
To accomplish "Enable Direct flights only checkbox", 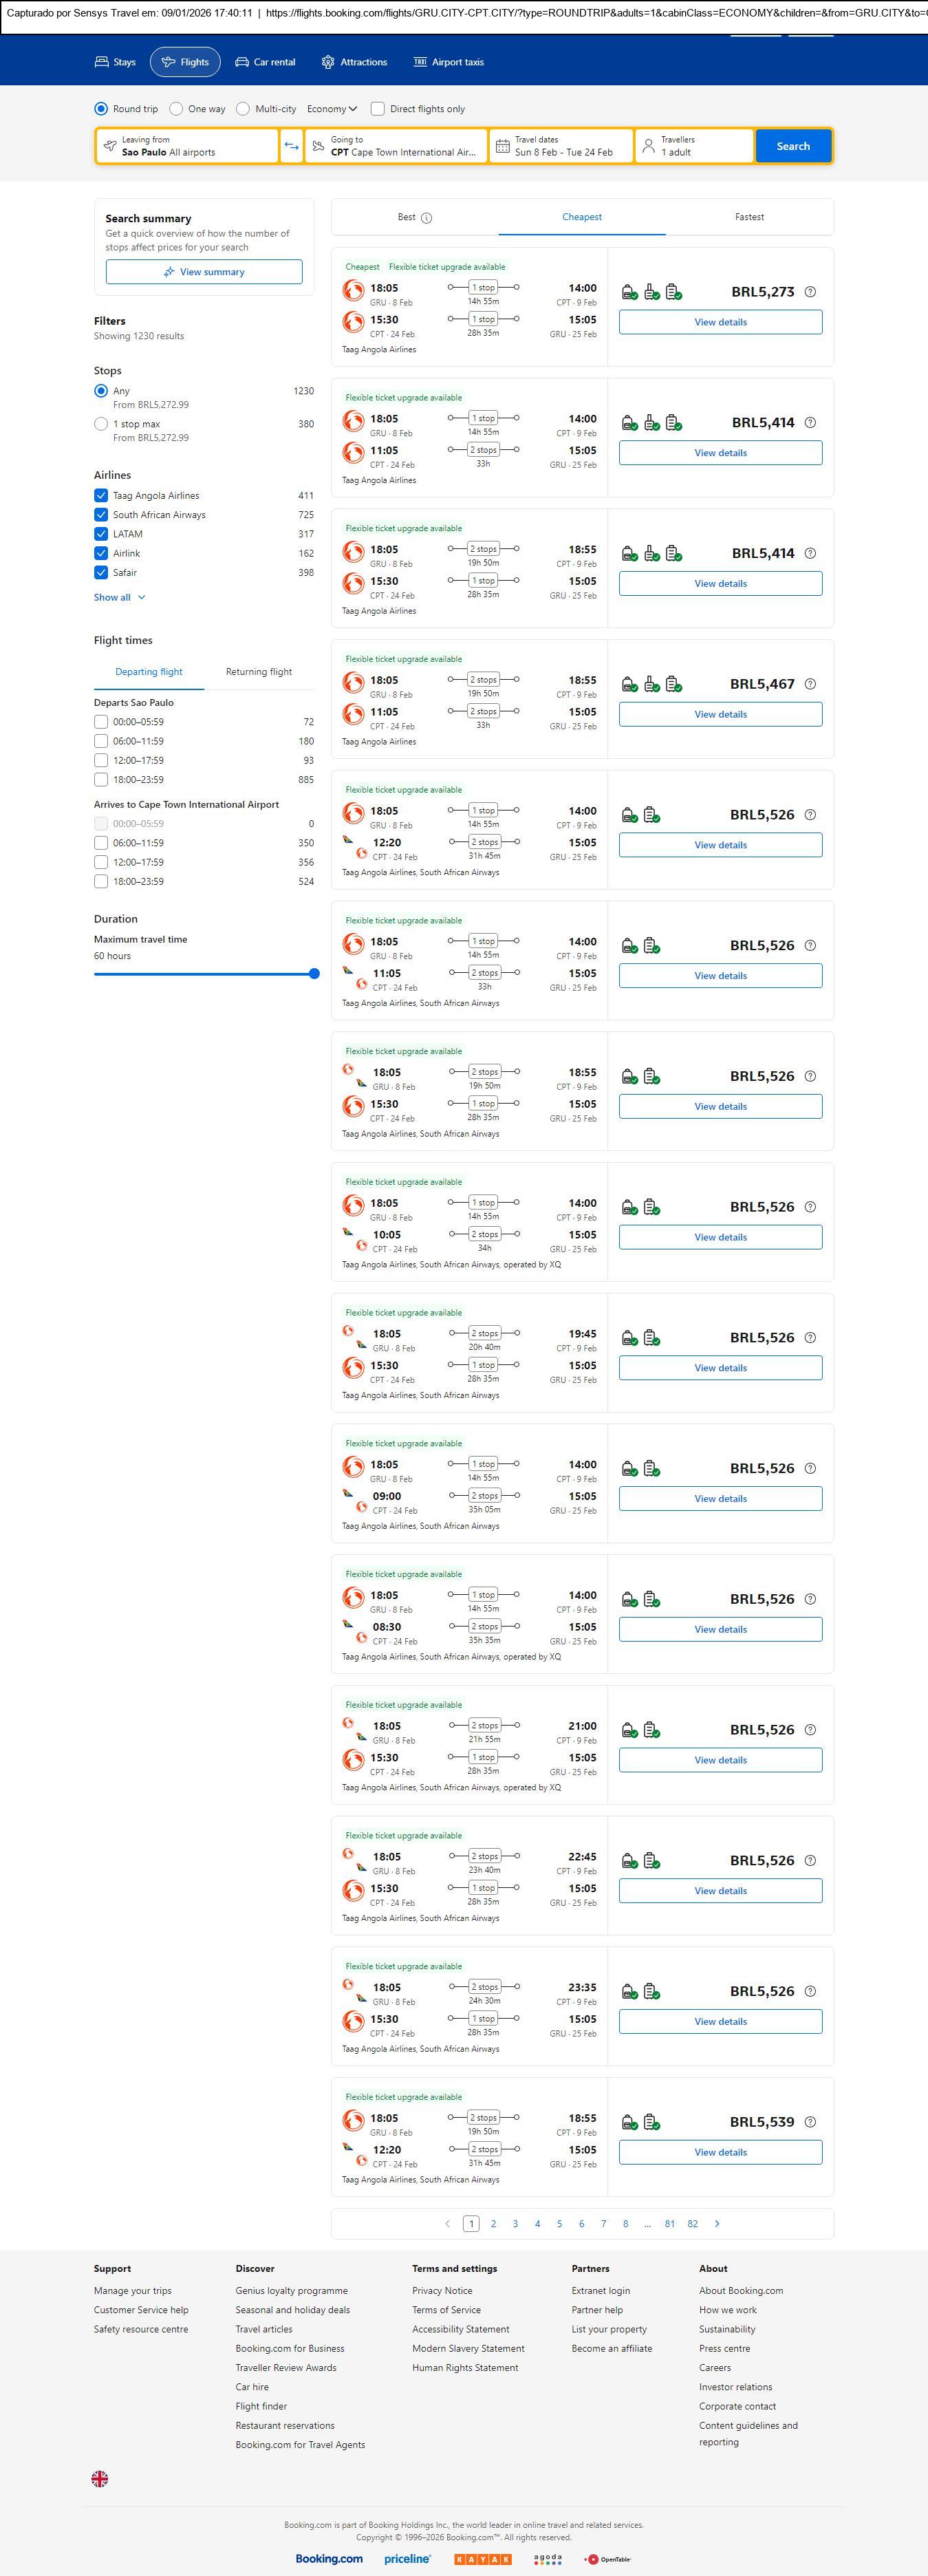I will coord(378,109).
